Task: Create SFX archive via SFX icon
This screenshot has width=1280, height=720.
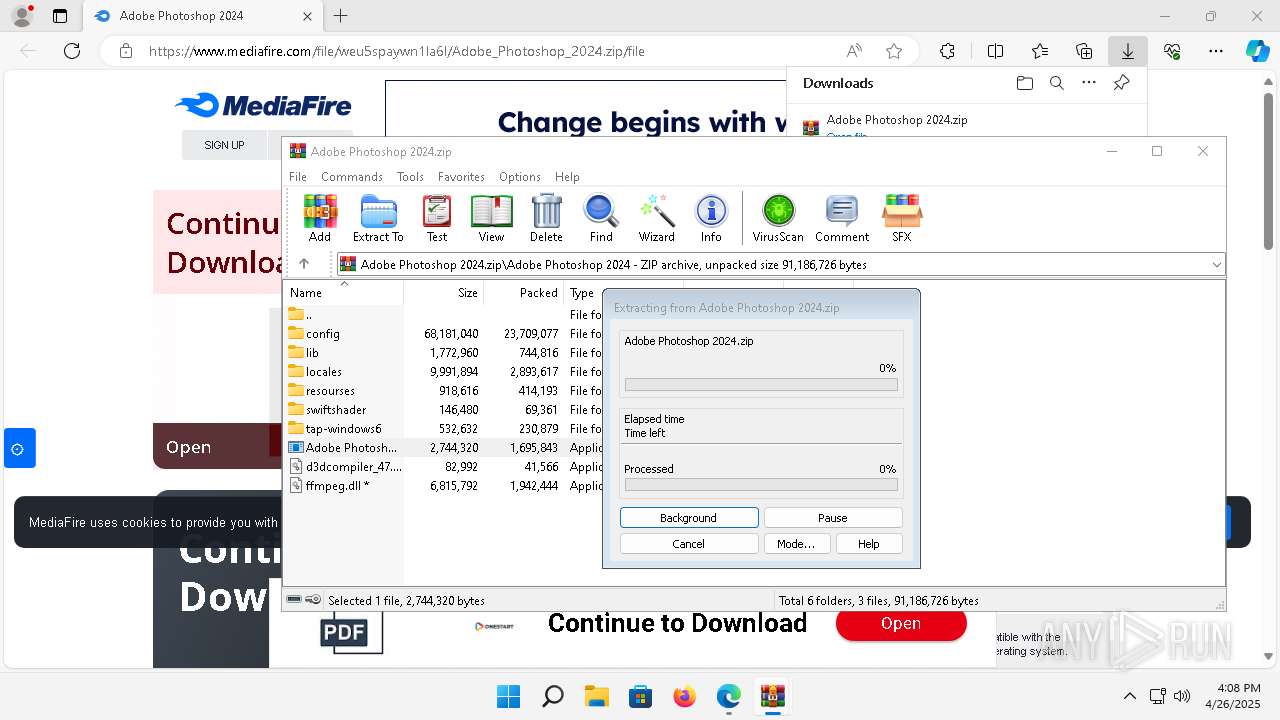Action: coord(901,218)
